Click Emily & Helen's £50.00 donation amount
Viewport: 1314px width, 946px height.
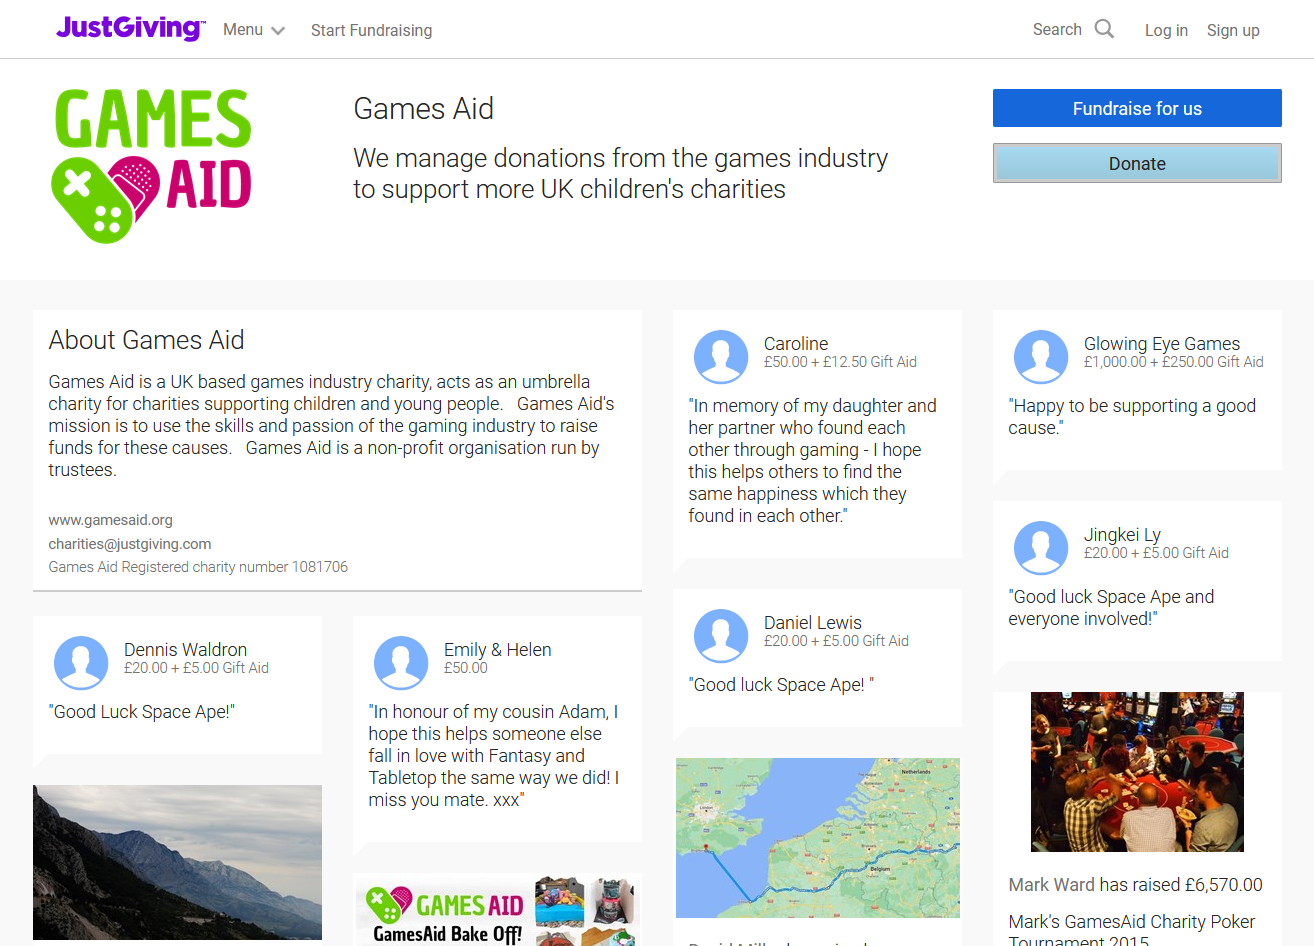pos(465,668)
